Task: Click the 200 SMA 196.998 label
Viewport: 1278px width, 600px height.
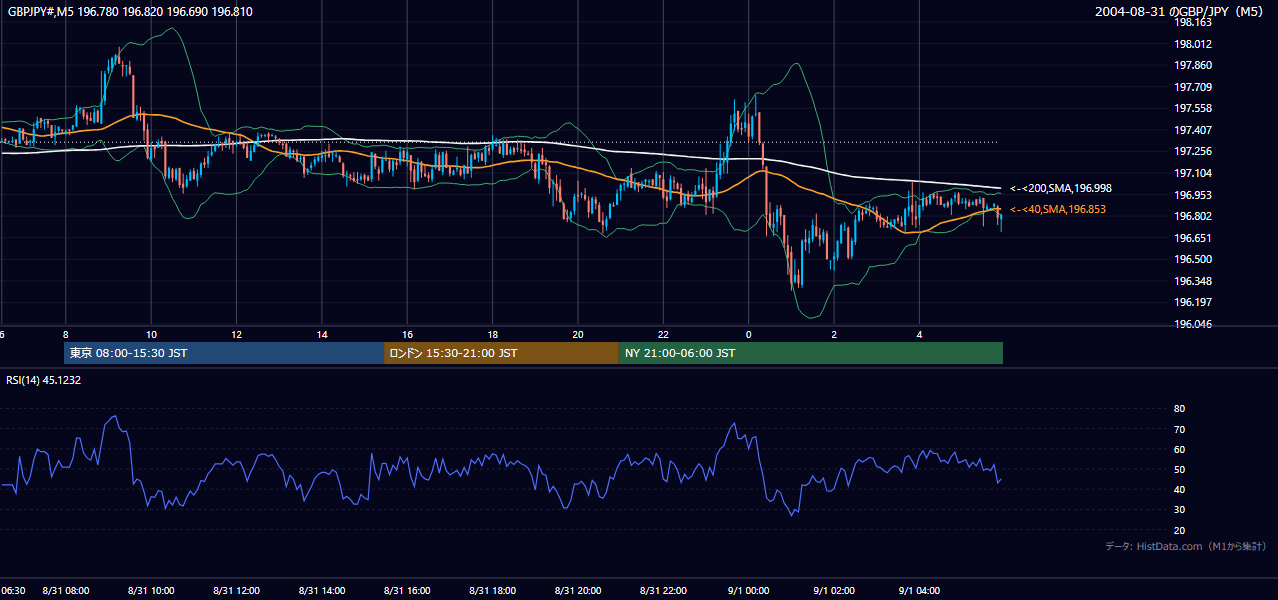Action: 1061,188
